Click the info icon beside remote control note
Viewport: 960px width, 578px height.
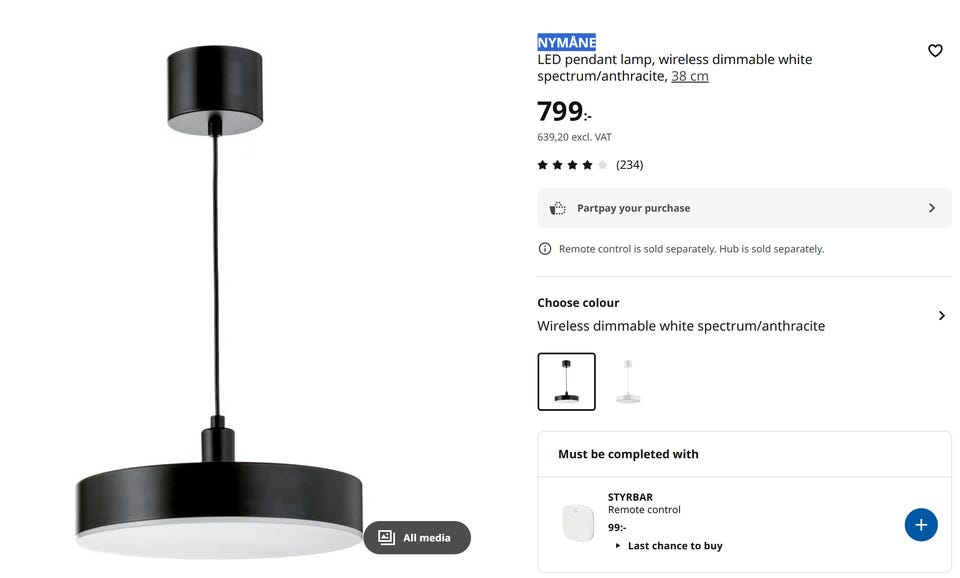[545, 249]
